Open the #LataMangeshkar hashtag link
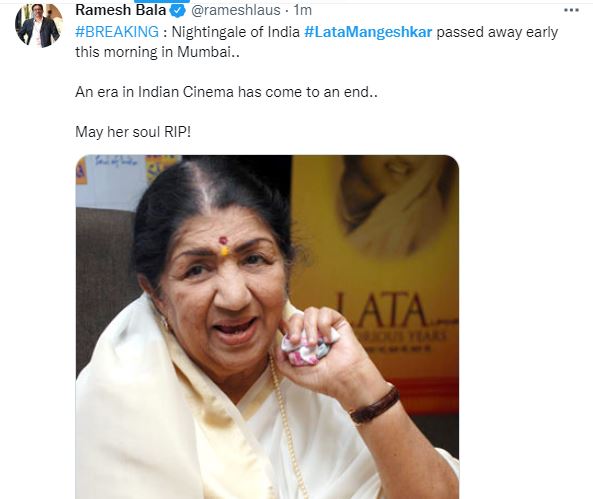Viewport: 593px width, 499px height. click(368, 32)
